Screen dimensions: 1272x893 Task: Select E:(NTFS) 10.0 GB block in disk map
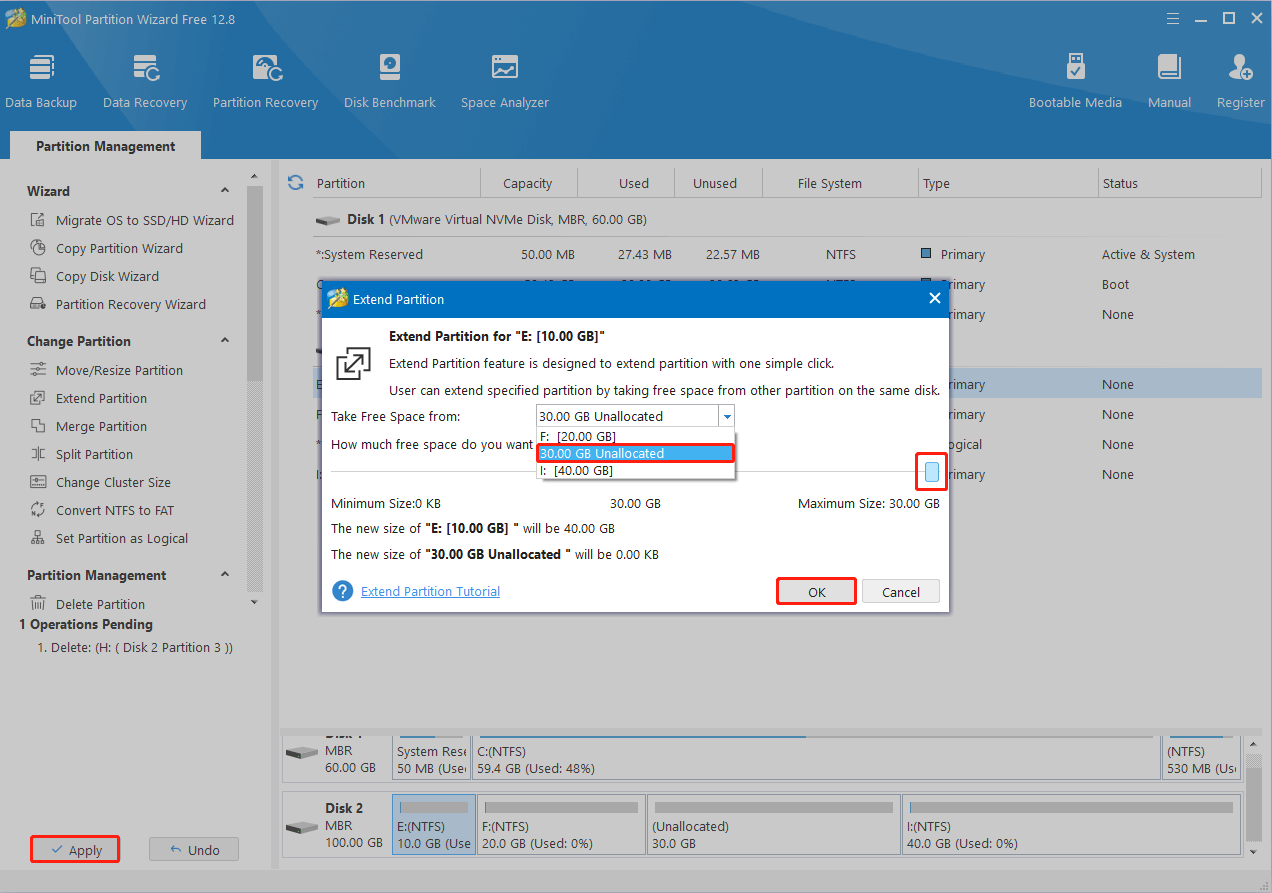[x=434, y=824]
